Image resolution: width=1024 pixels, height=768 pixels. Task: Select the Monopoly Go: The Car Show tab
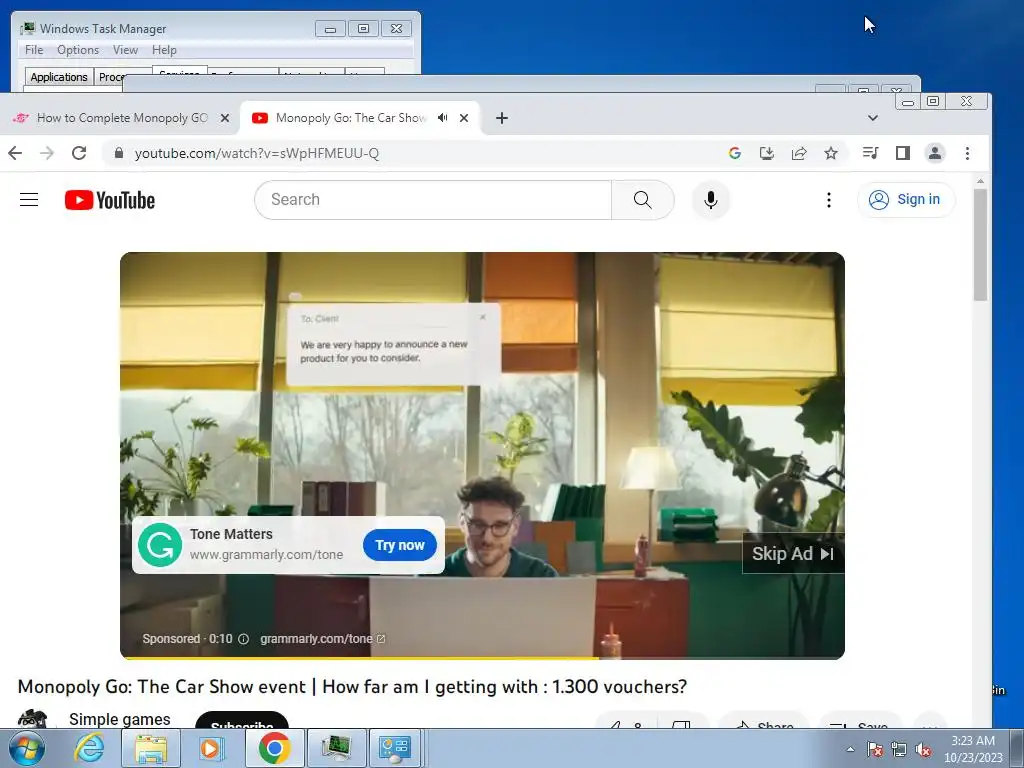(350, 118)
